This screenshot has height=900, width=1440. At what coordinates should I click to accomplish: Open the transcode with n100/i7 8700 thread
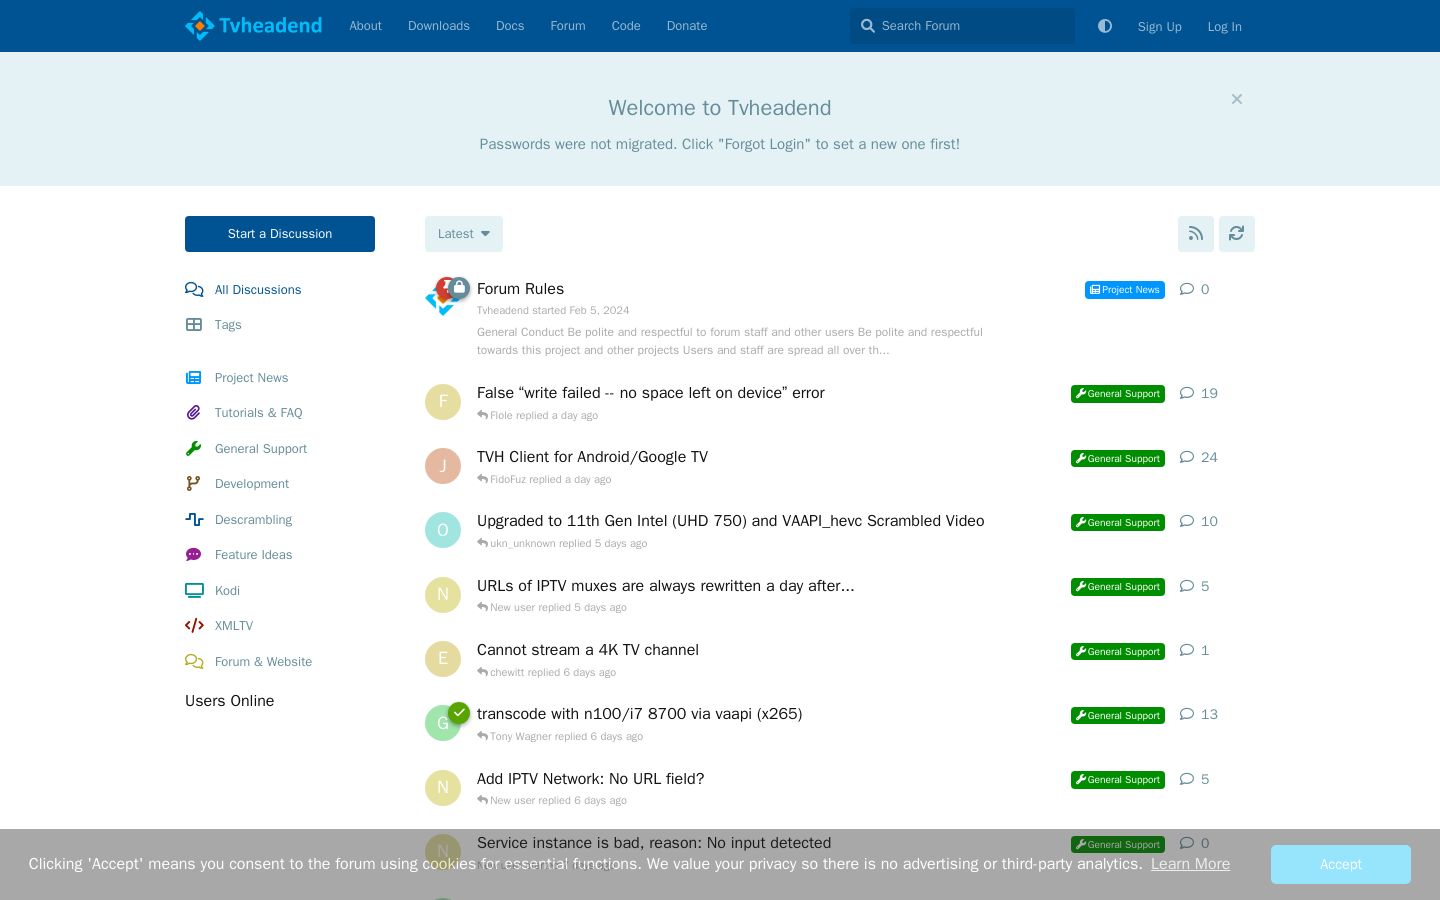click(640, 714)
